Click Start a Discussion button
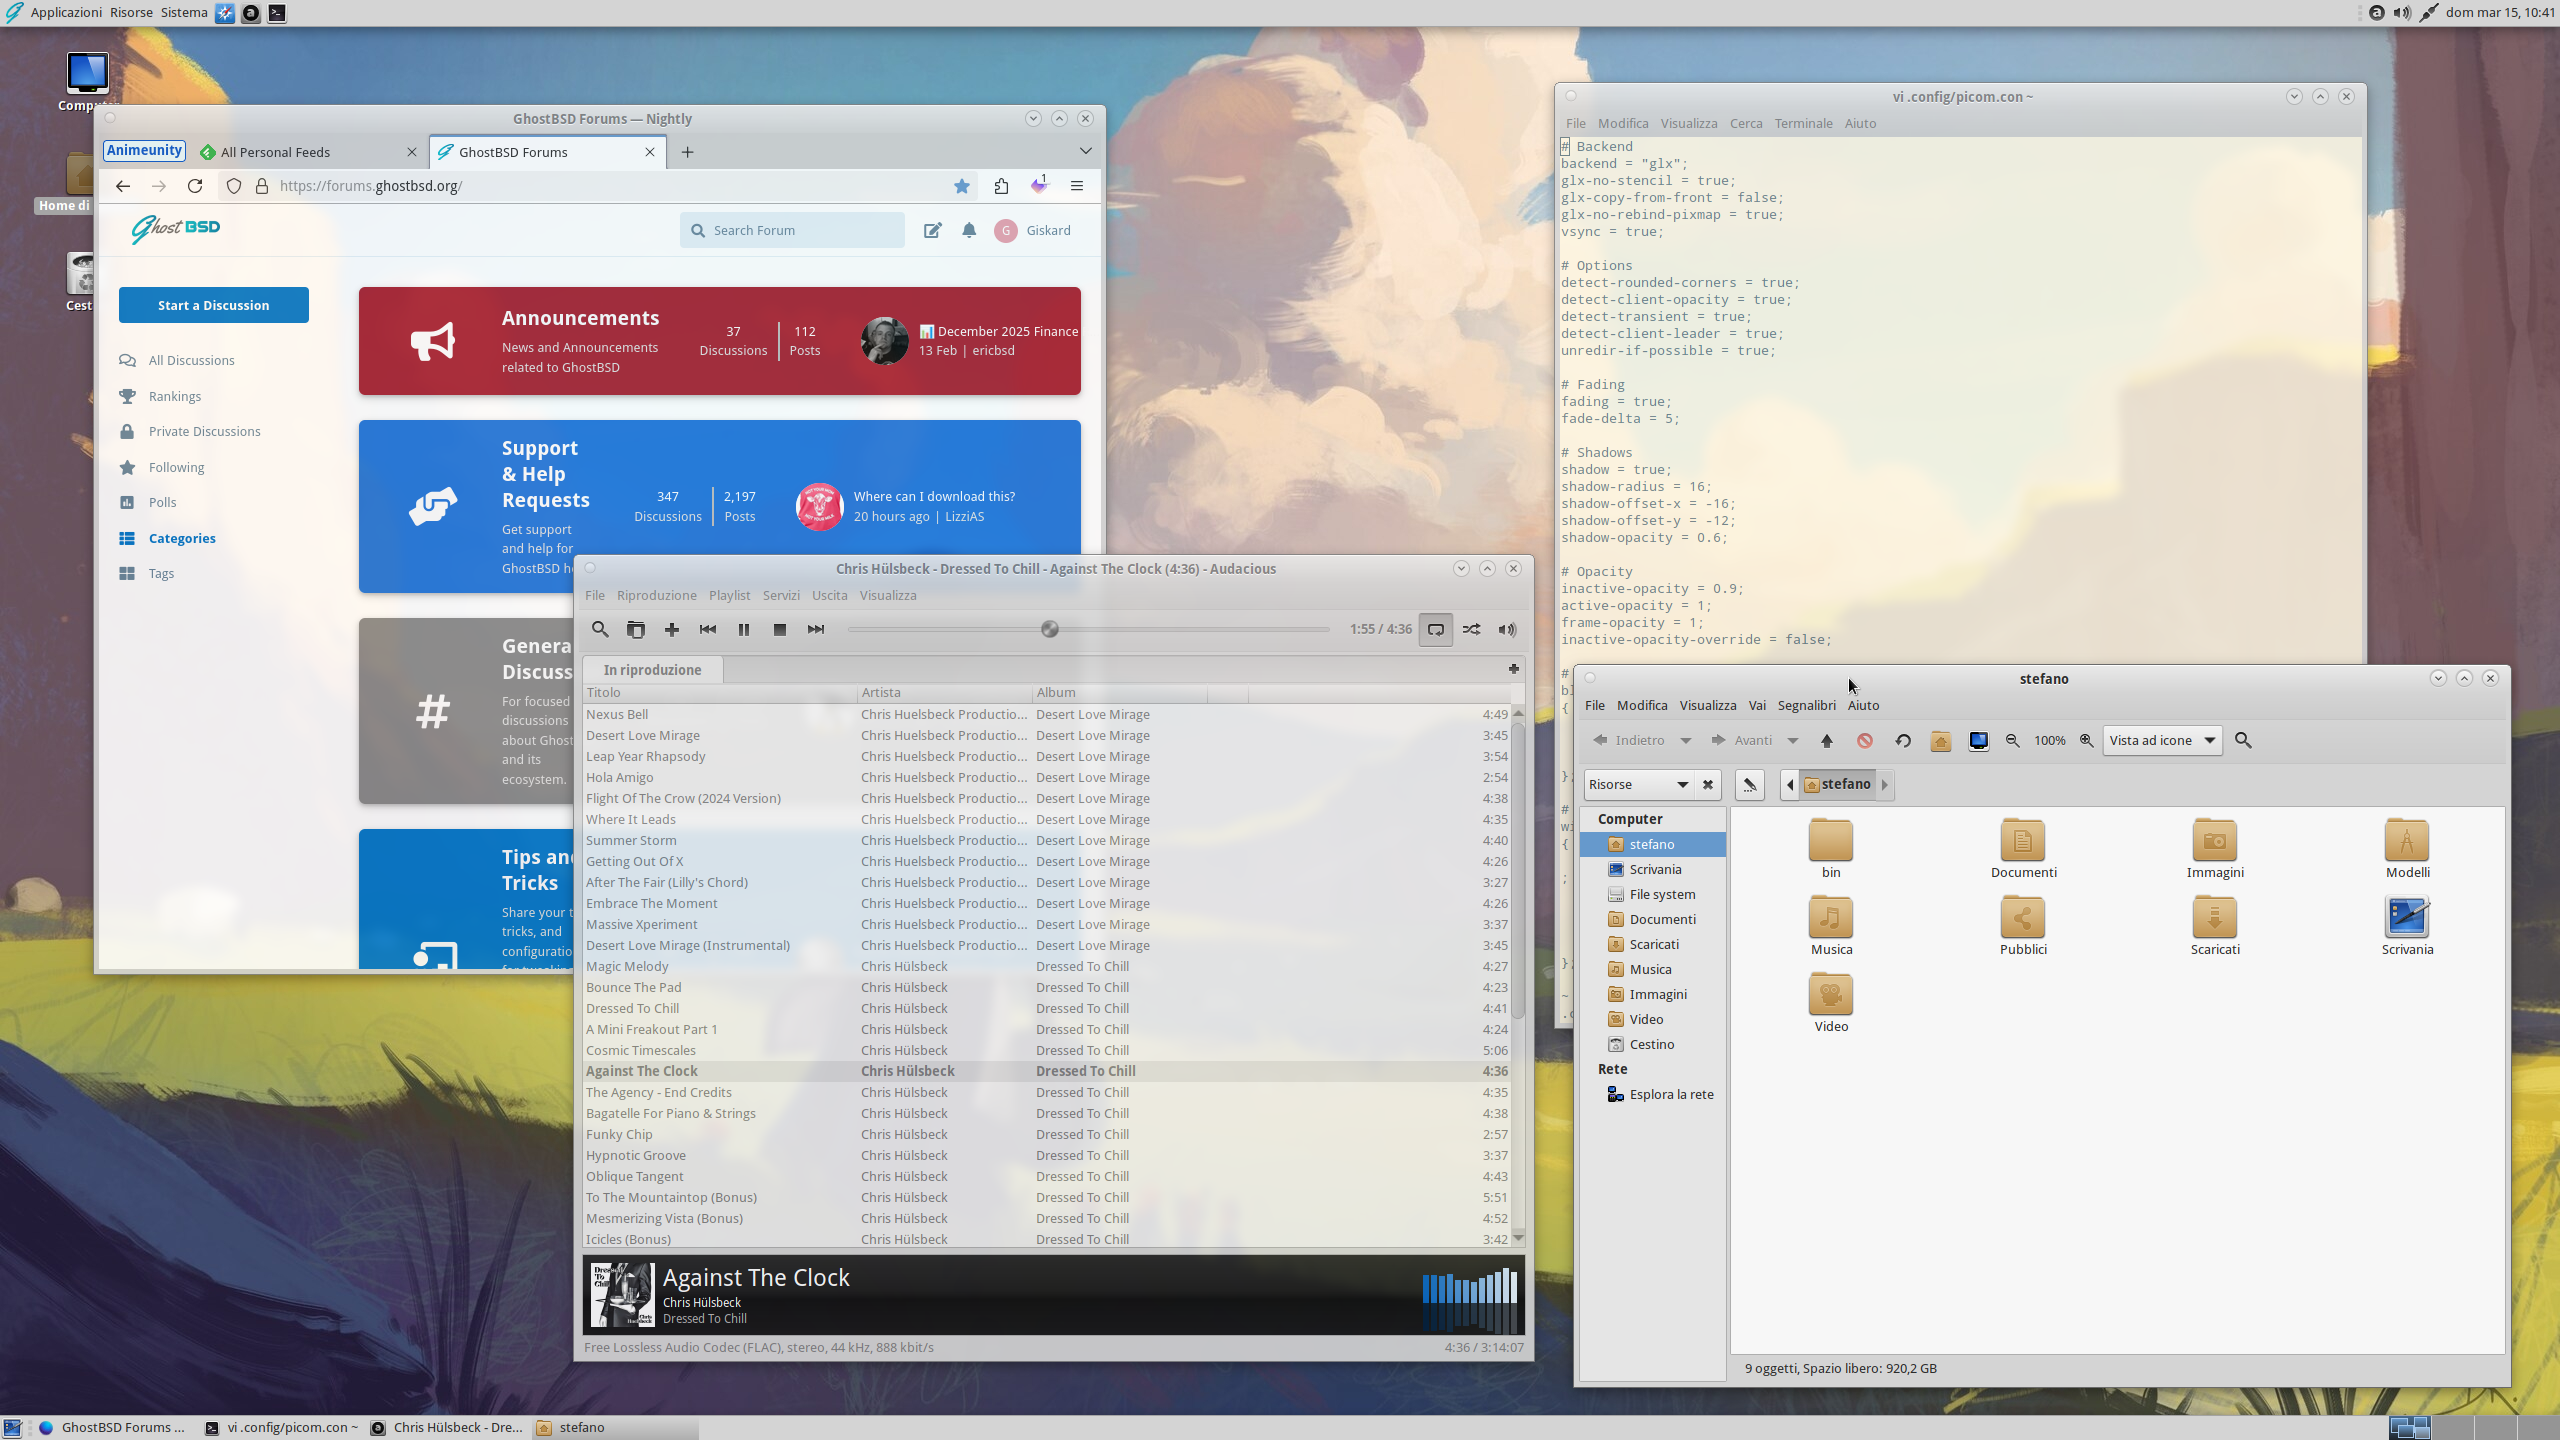Viewport: 2560px width, 1440px height. (x=213, y=305)
